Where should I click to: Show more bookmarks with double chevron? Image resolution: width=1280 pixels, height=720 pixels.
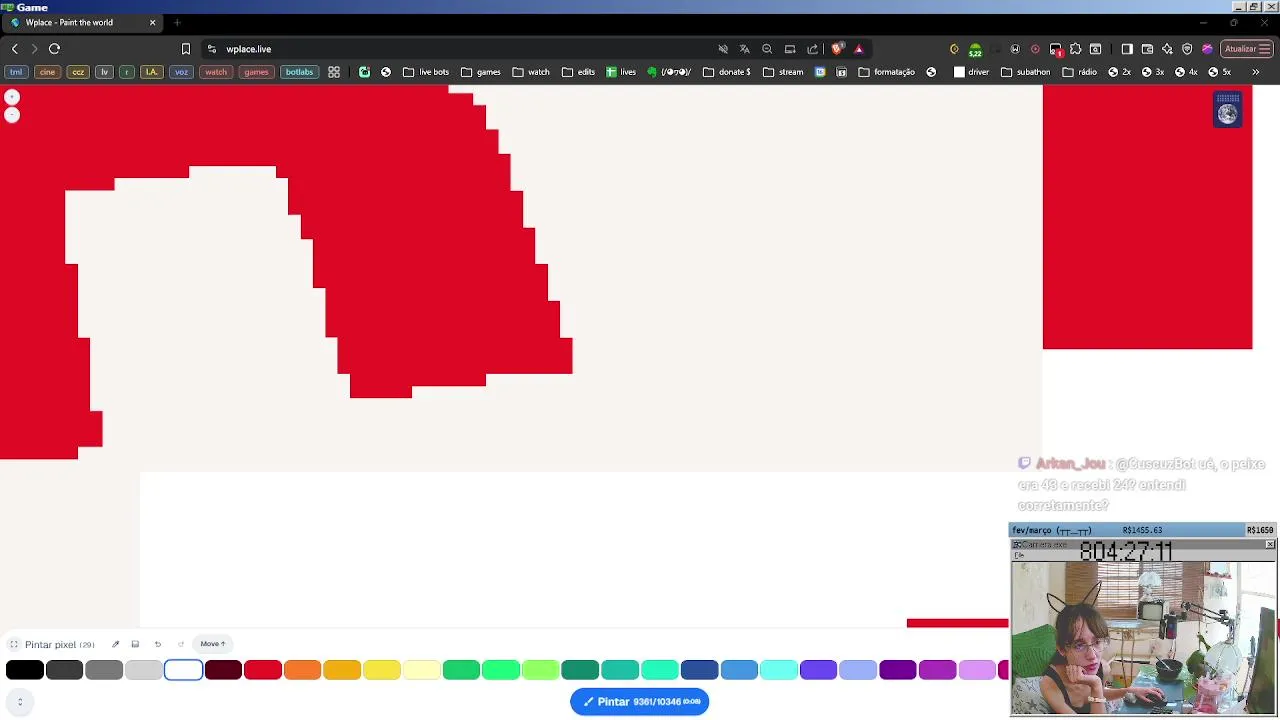click(1255, 72)
